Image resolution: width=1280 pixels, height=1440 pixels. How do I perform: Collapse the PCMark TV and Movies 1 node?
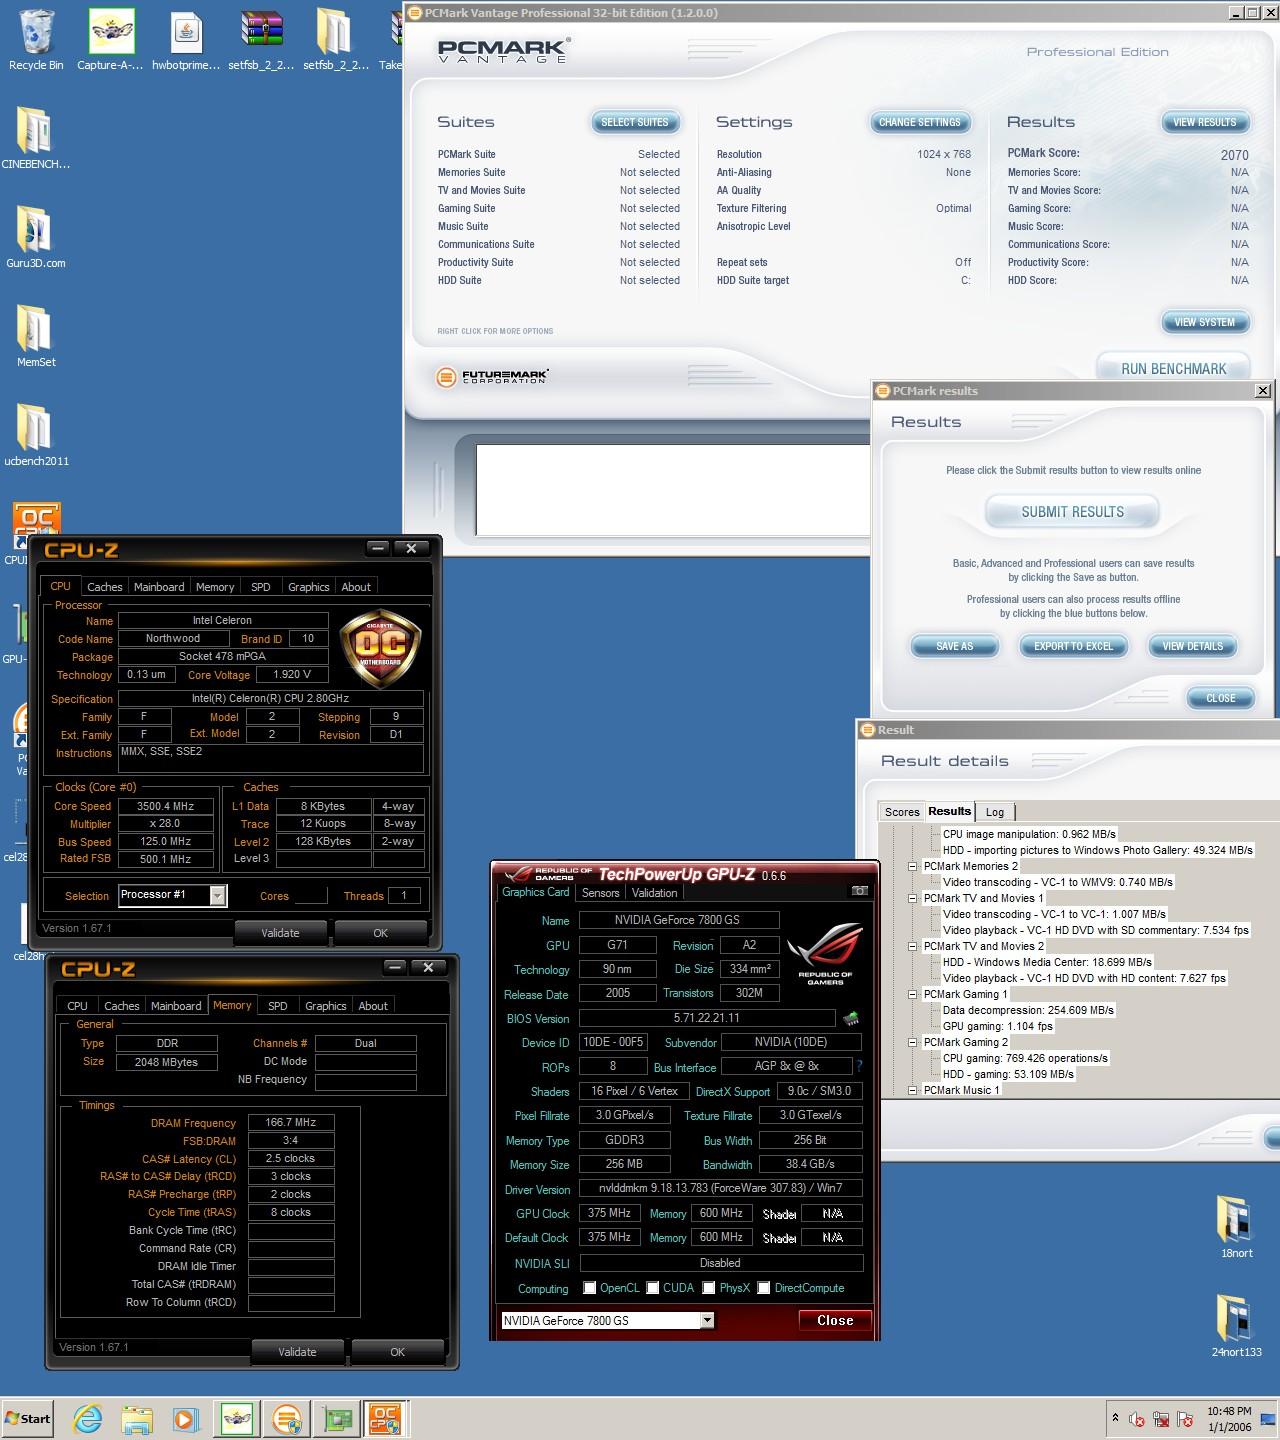pos(912,898)
